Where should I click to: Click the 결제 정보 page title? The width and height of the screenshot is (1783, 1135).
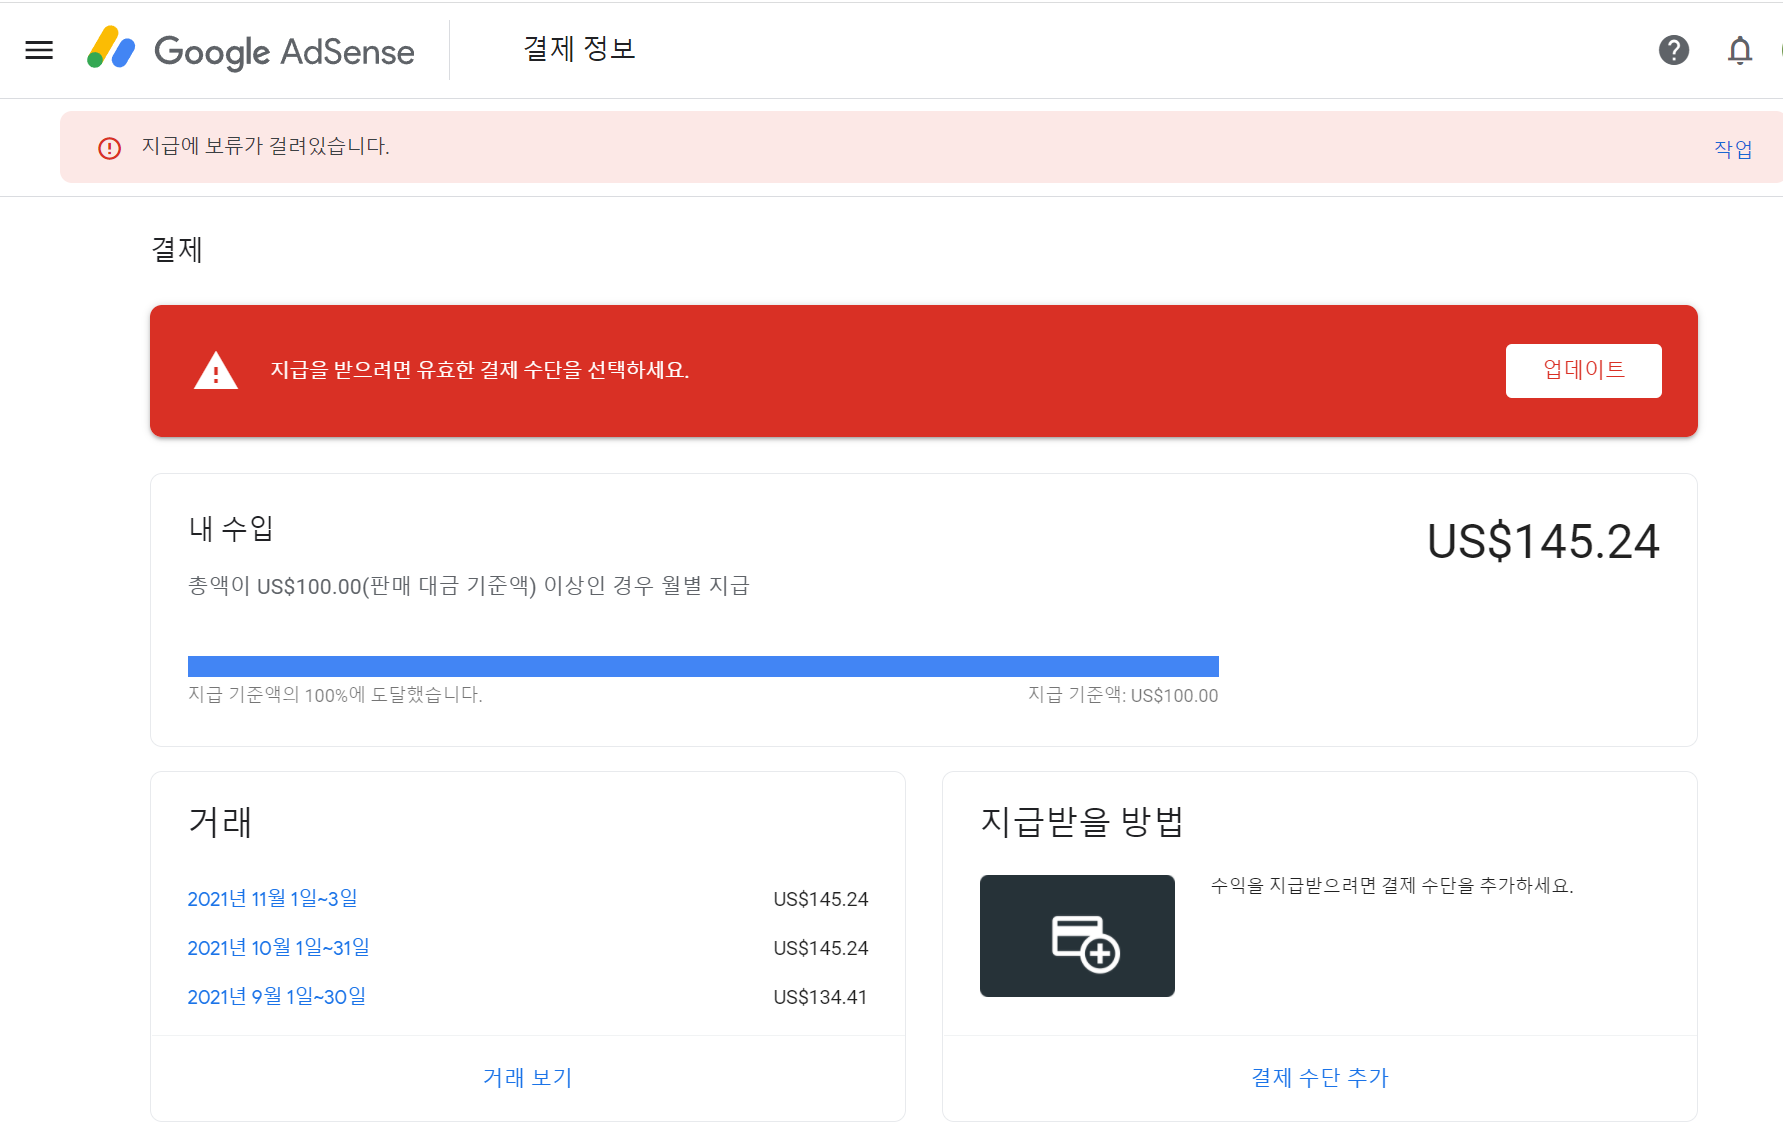point(579,49)
